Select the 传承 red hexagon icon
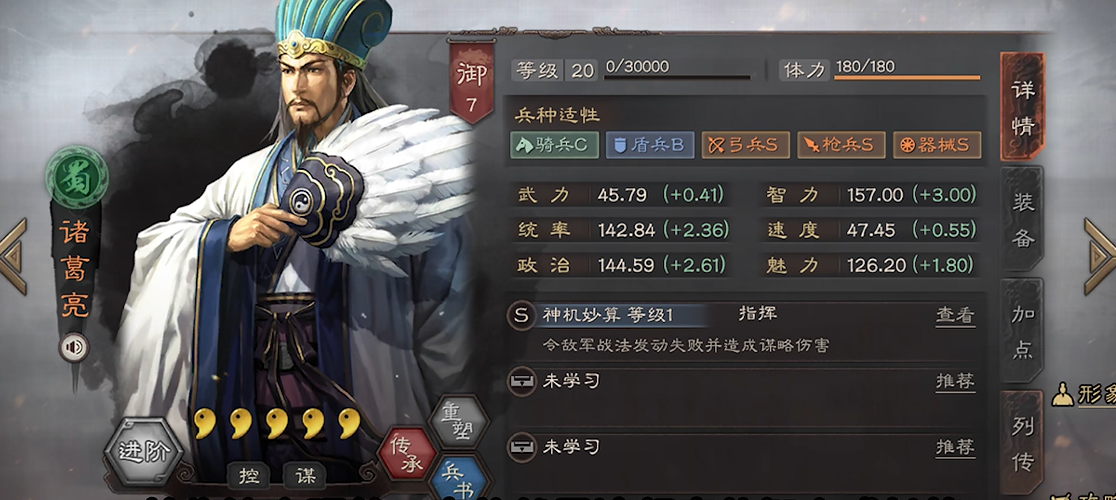Viewport: 1116px width, 500px height. coord(406,453)
